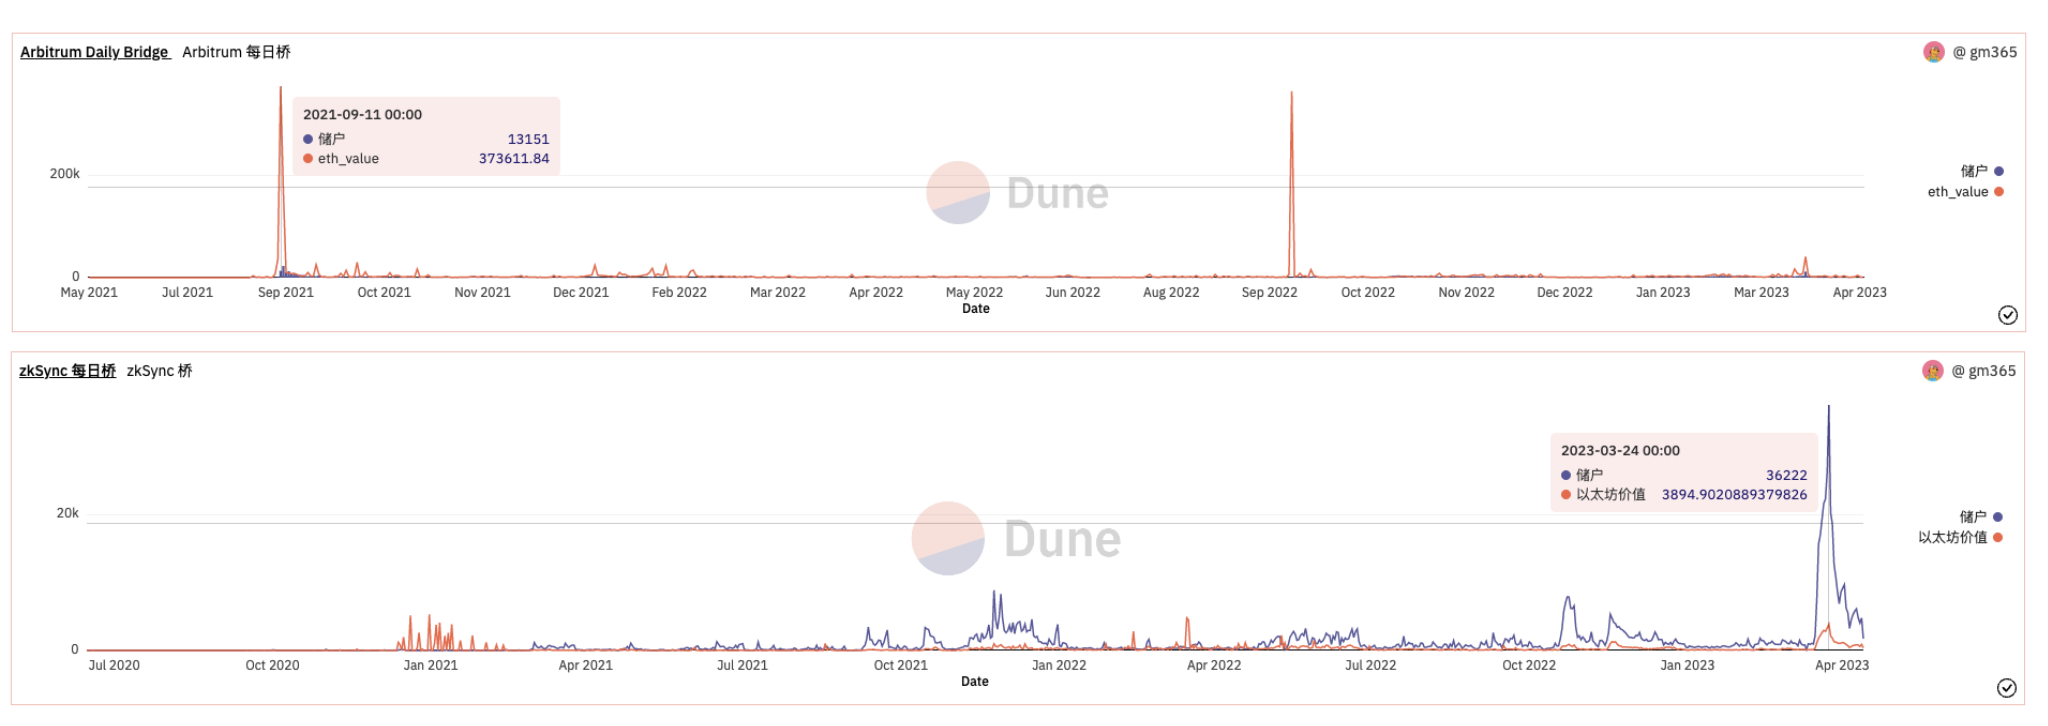Click the Sep 2021 axis label
2048x726 pixels.
pyautogui.click(x=286, y=293)
